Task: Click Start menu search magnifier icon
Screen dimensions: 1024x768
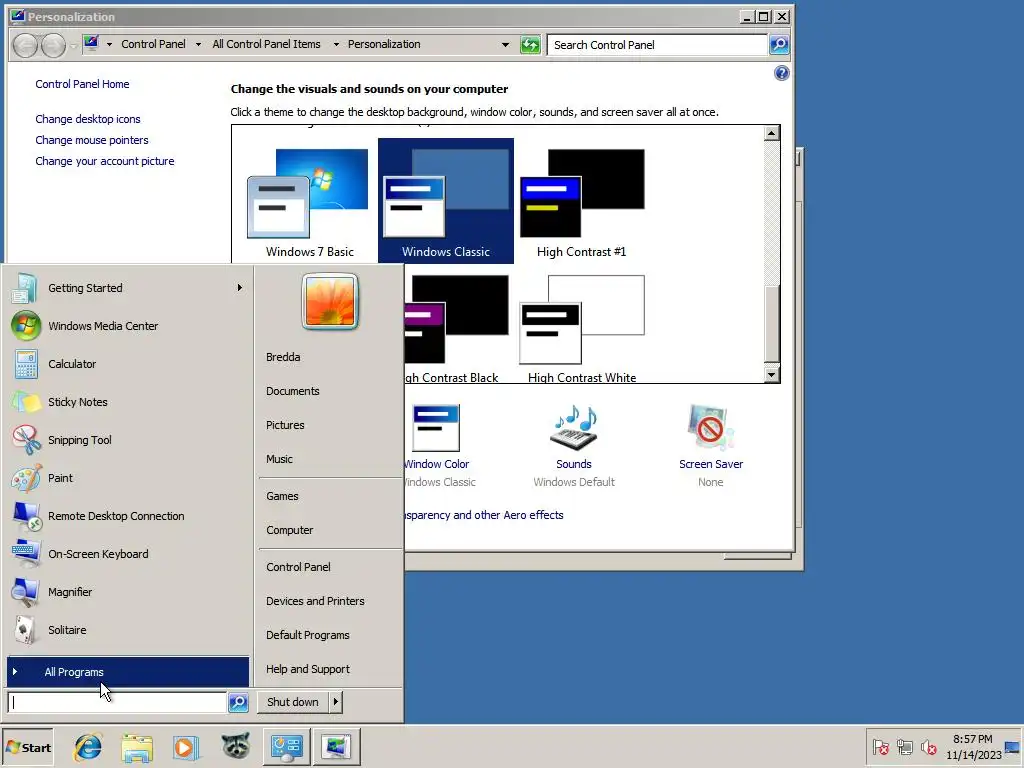Action: [238, 702]
